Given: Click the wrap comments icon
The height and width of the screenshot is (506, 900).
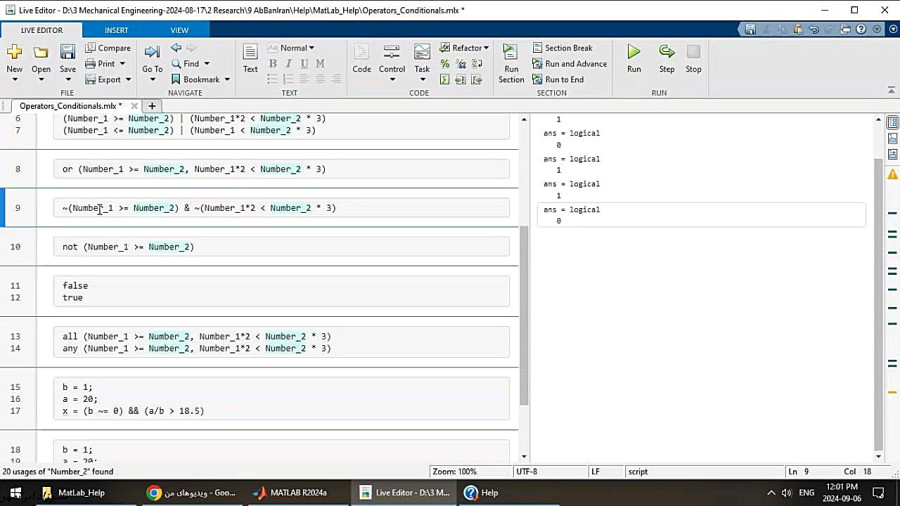Looking at the screenshot, I should click(477, 64).
